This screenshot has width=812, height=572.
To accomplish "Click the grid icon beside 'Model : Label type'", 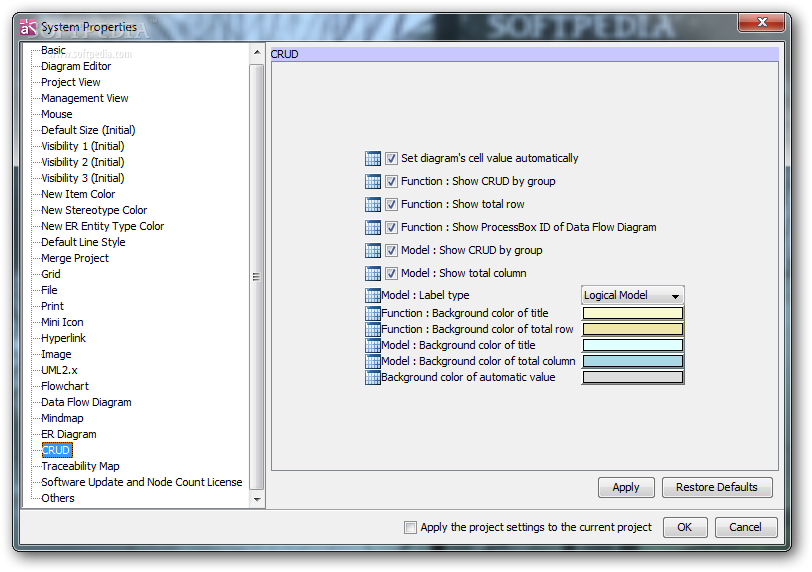I will tap(372, 296).
